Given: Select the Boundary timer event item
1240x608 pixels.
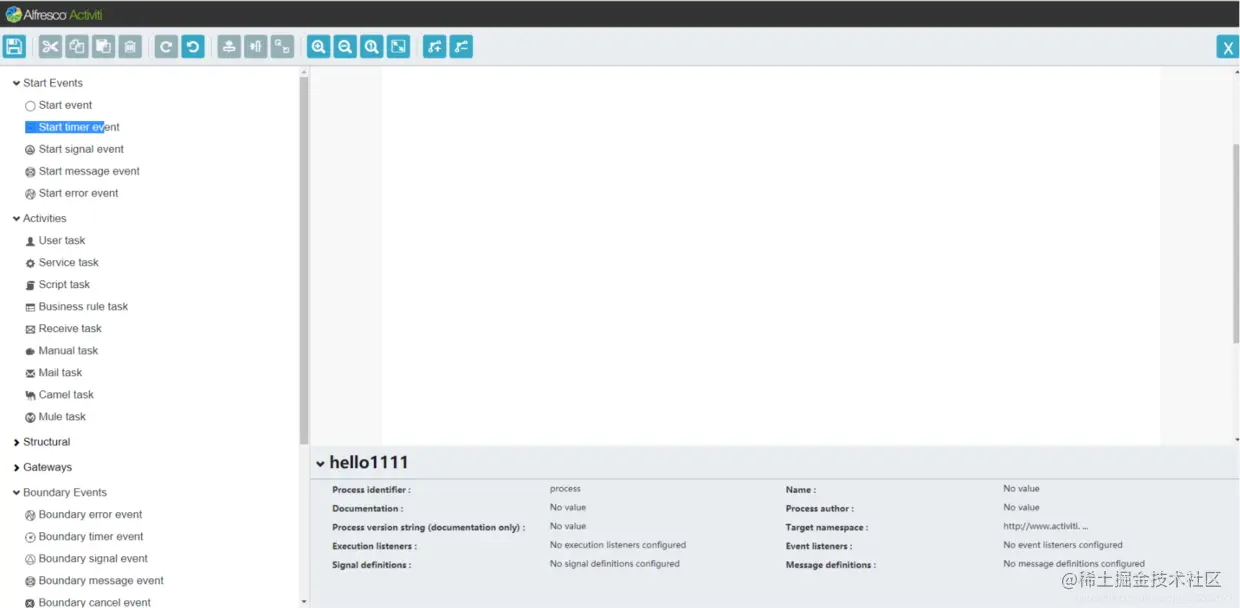Looking at the screenshot, I should [x=84, y=536].
